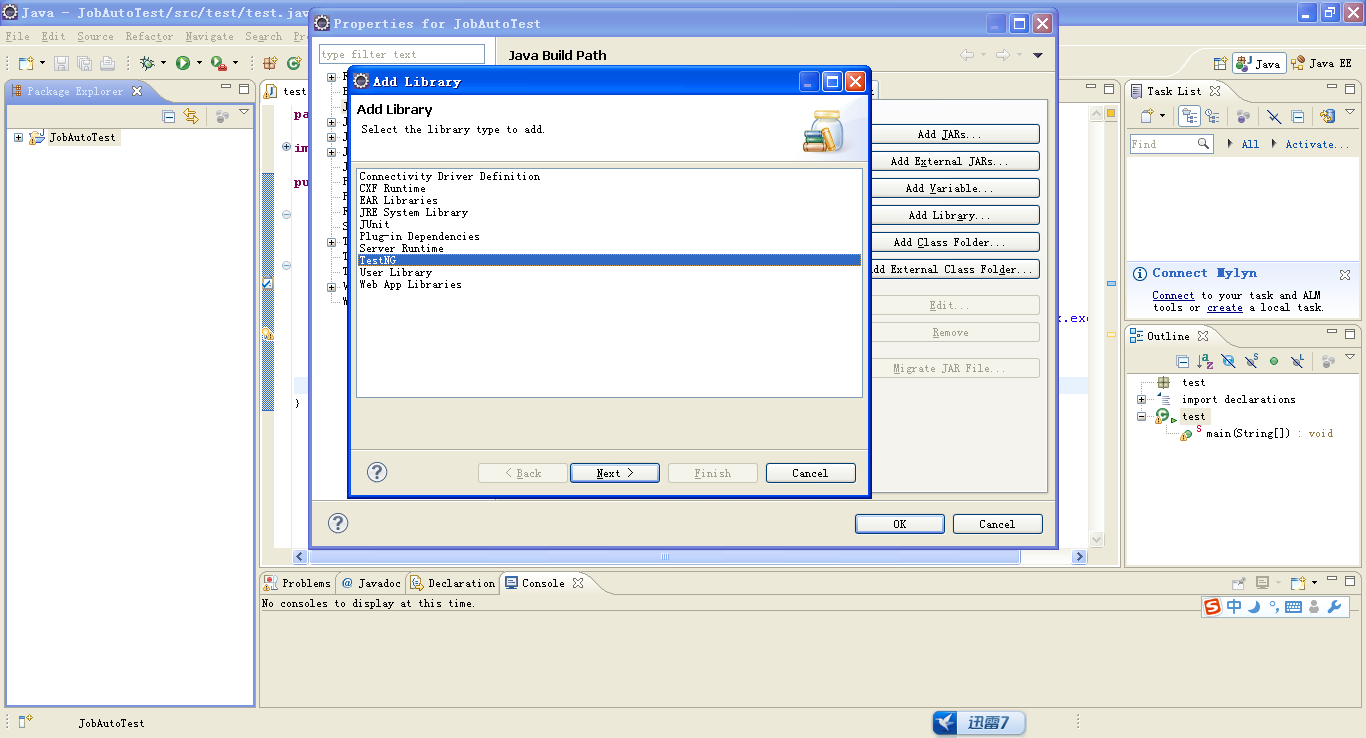This screenshot has width=1366, height=738.
Task: Click Next in Add Library wizard
Action: pyautogui.click(x=614, y=473)
